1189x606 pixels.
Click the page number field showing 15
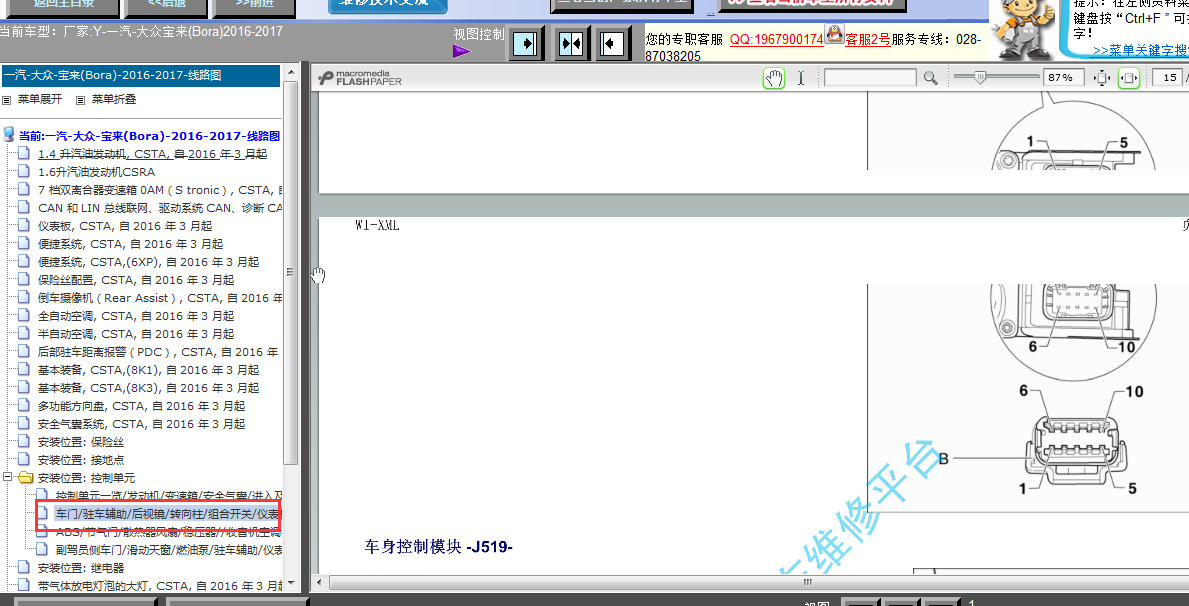(1170, 78)
